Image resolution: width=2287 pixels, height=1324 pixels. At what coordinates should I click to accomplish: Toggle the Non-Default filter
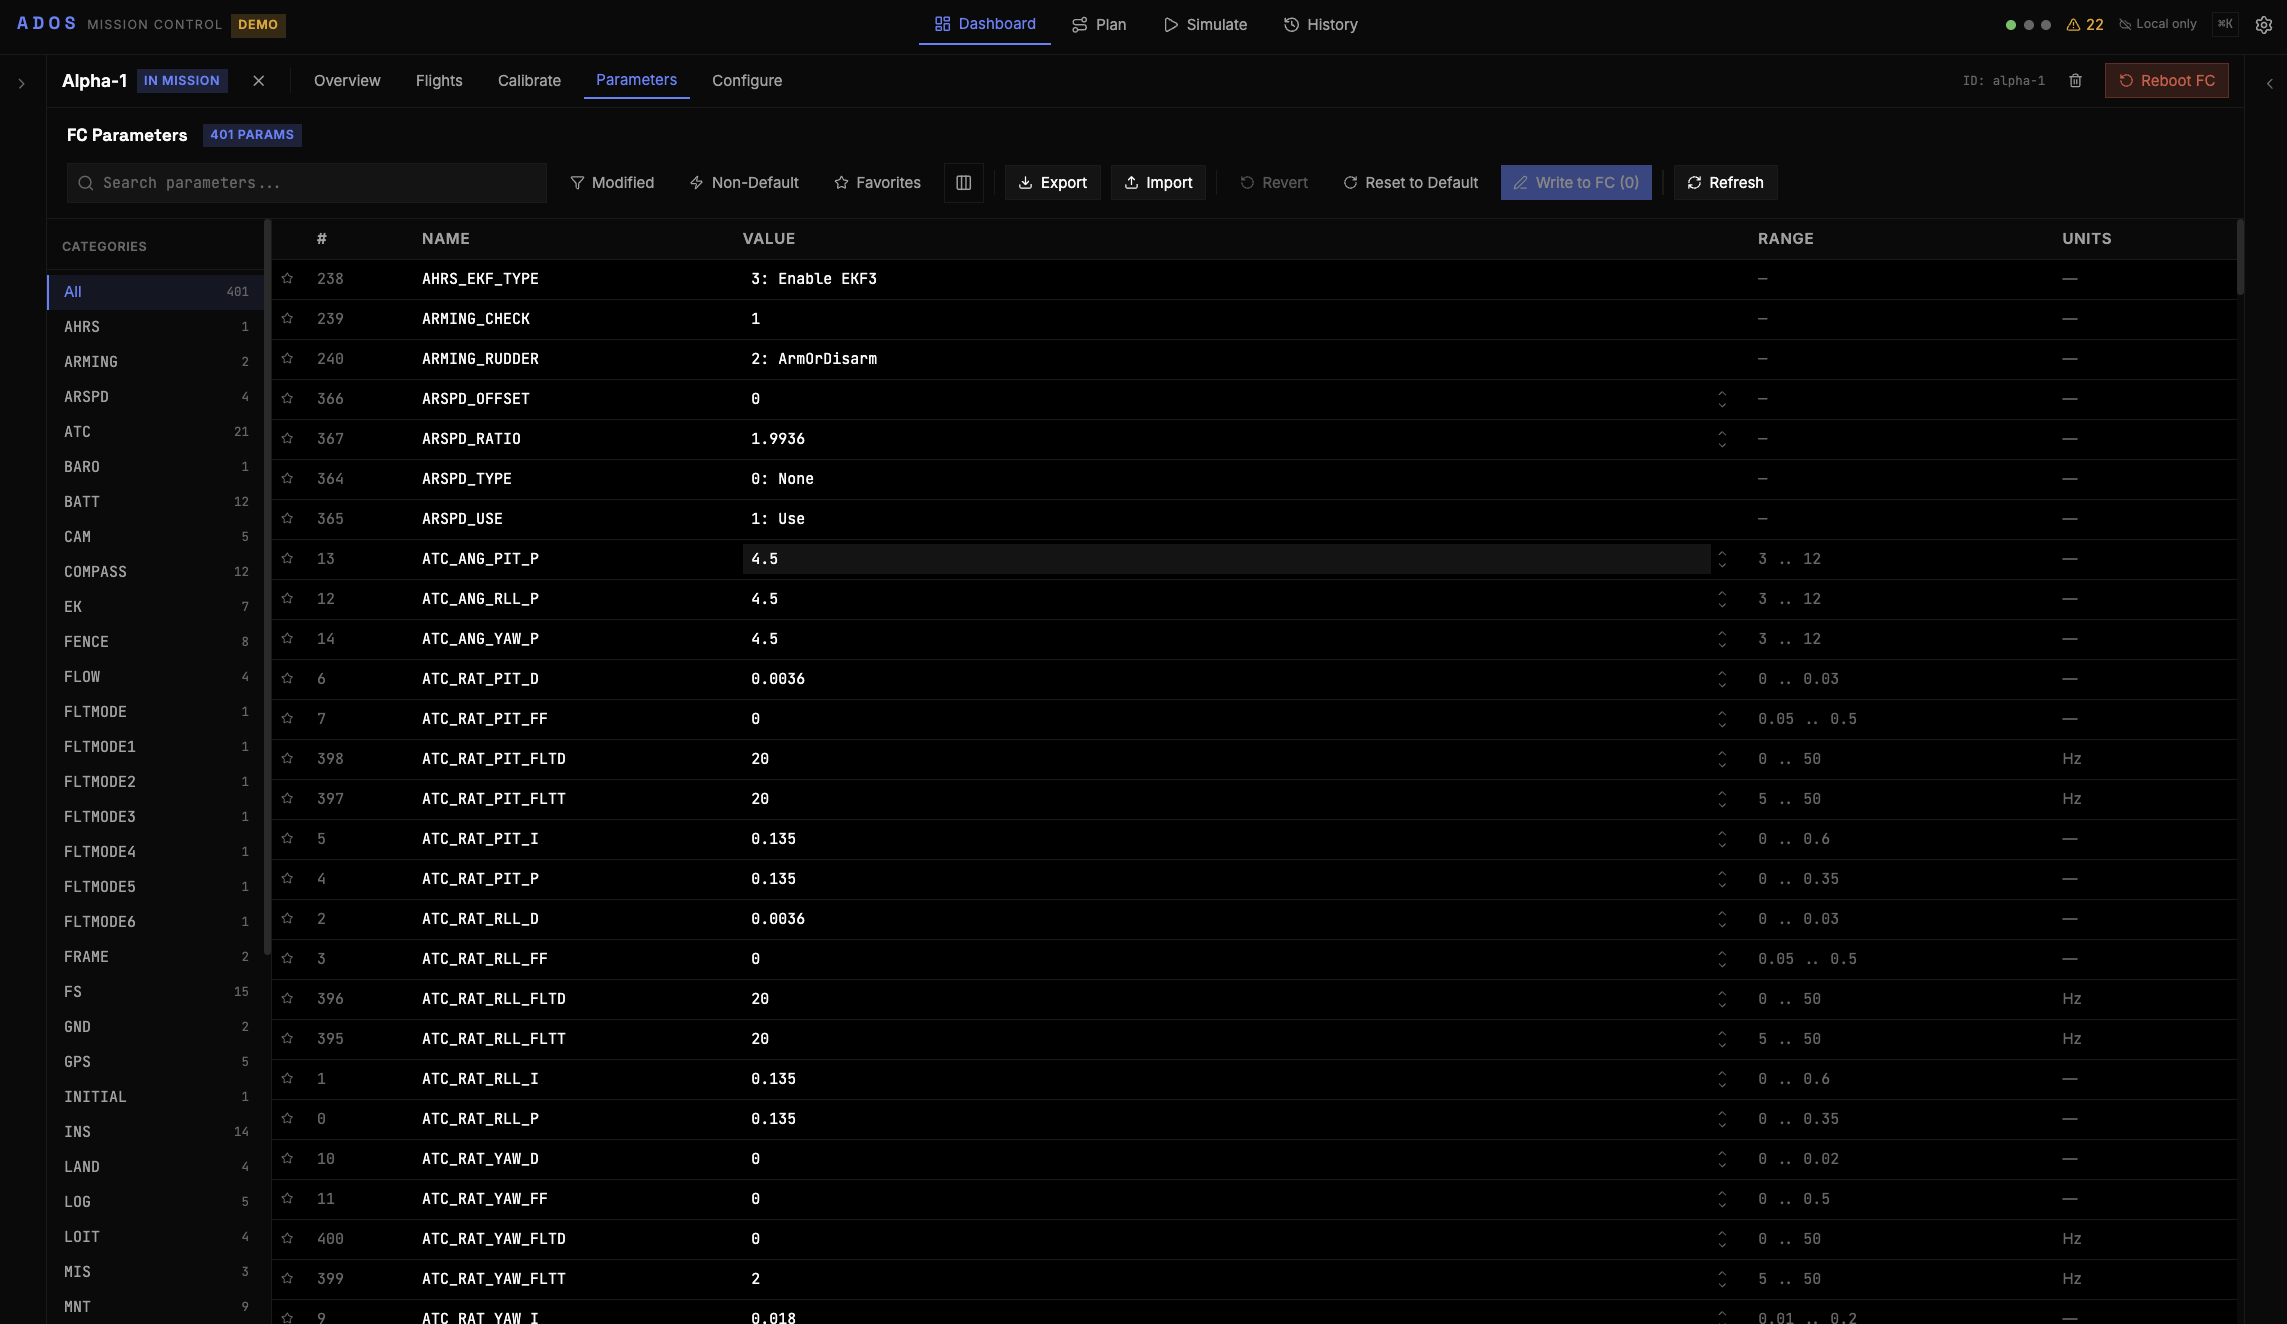pyautogui.click(x=744, y=183)
